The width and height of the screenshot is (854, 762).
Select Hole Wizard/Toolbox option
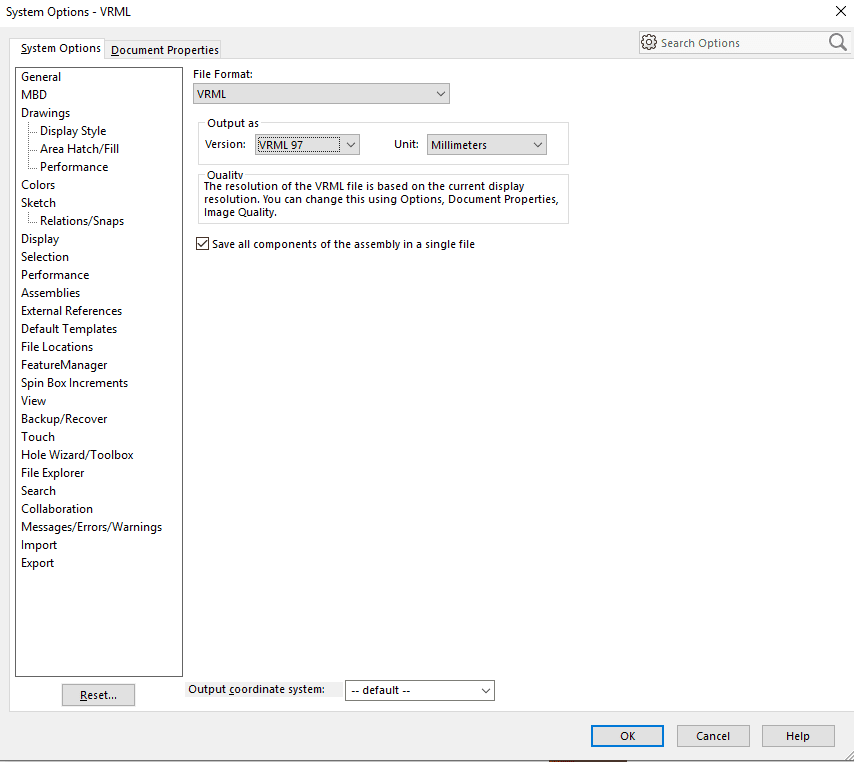click(x=77, y=454)
